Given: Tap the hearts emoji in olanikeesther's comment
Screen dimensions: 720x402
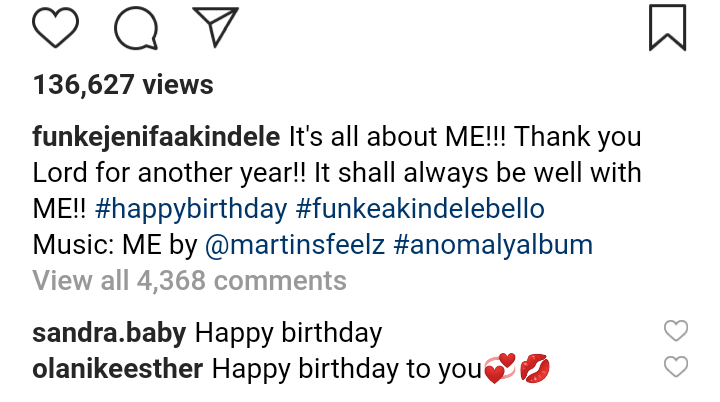Looking at the screenshot, I should tap(498, 370).
